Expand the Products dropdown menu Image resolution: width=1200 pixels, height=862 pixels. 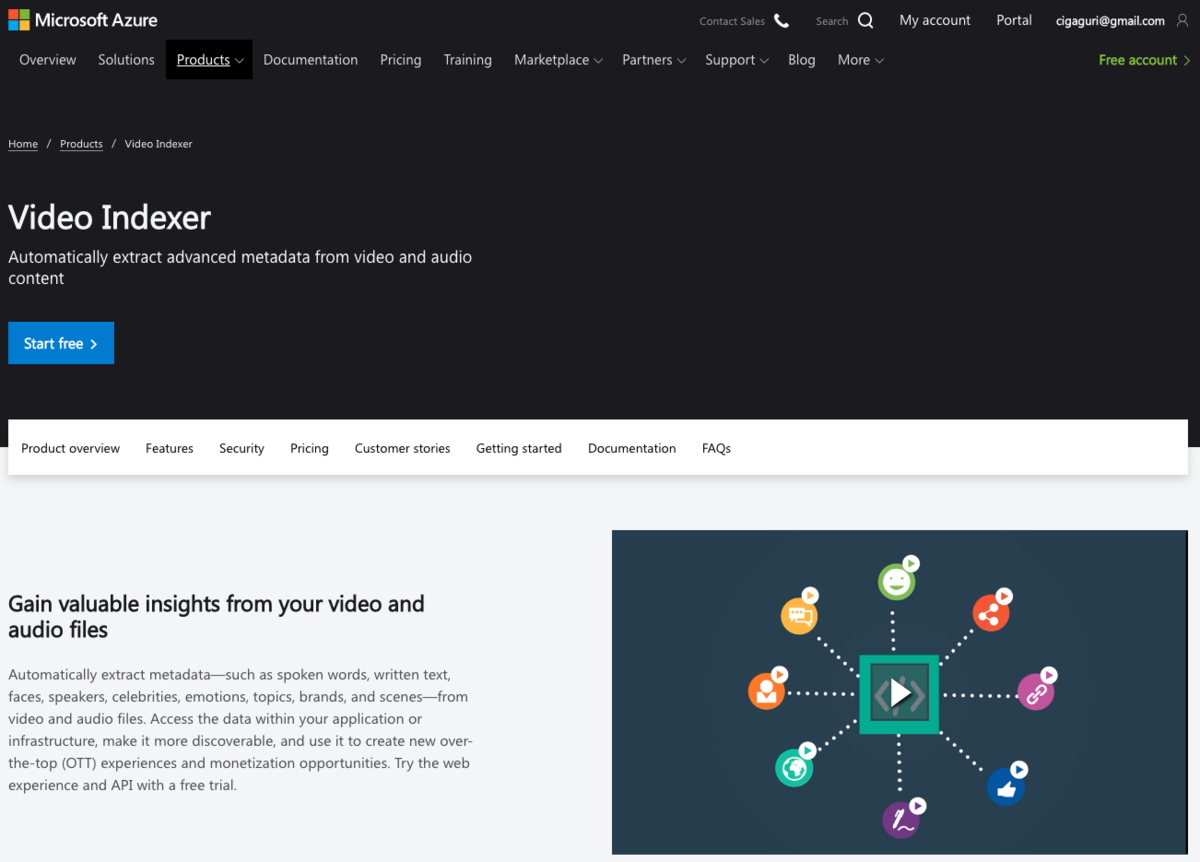(209, 60)
